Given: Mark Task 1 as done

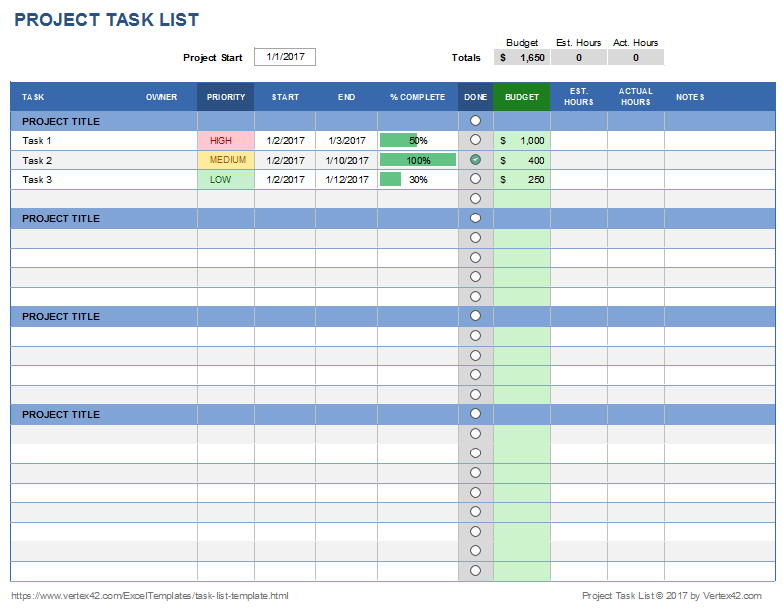Looking at the screenshot, I should click(x=475, y=140).
